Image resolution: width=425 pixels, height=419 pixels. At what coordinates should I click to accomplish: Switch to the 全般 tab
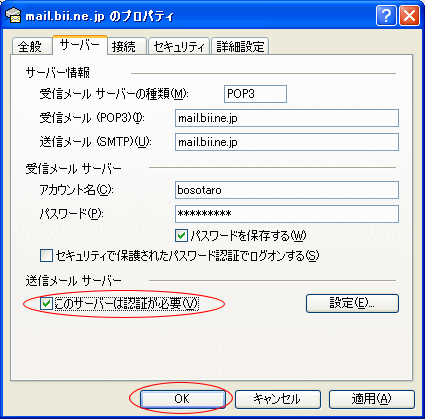click(31, 46)
